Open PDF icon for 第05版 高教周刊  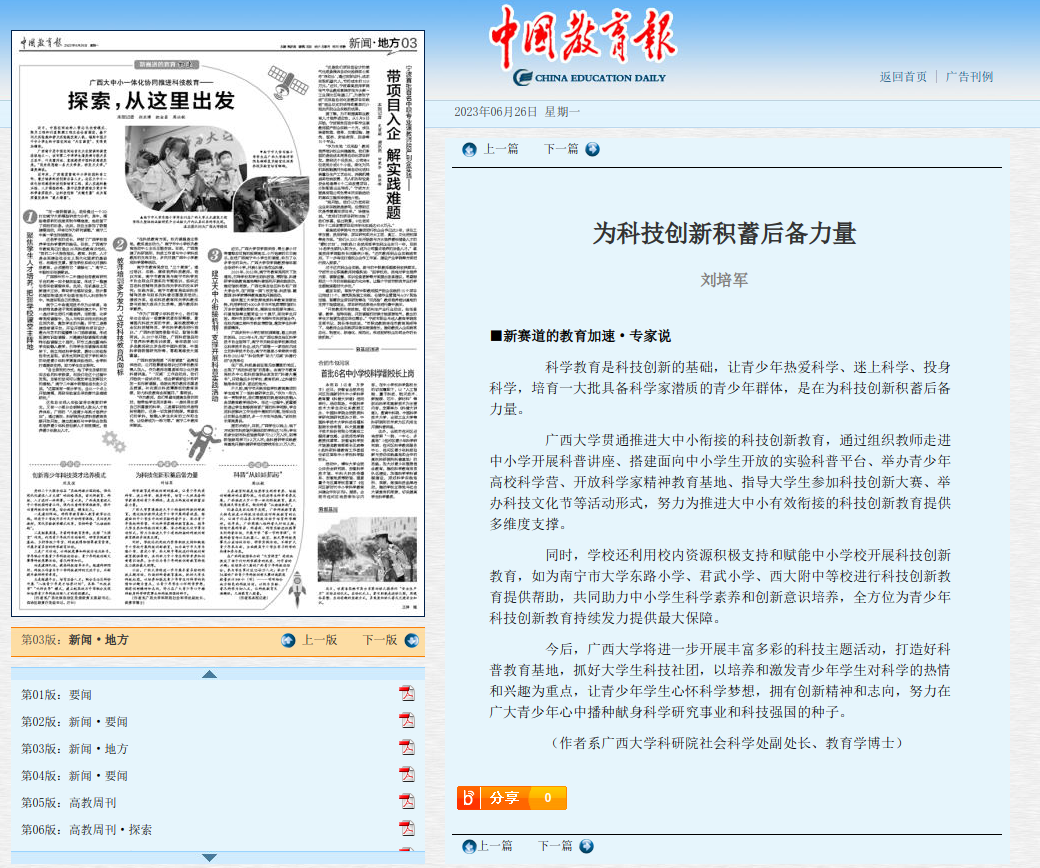point(407,802)
